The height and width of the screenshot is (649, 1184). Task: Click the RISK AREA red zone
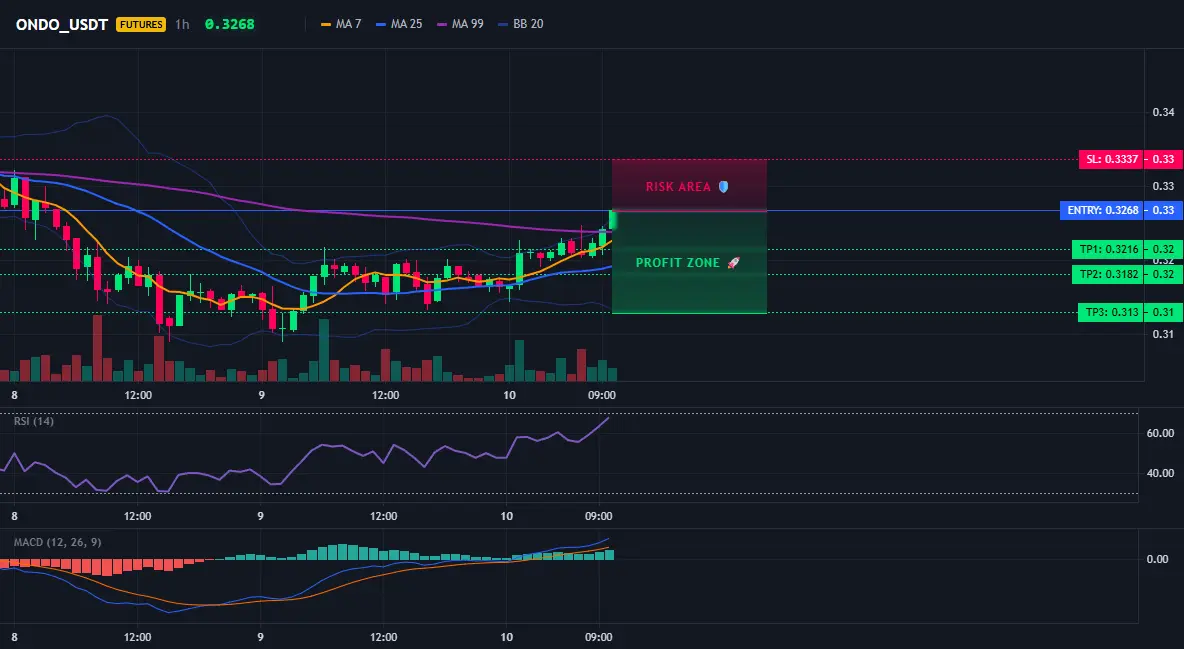click(x=689, y=185)
